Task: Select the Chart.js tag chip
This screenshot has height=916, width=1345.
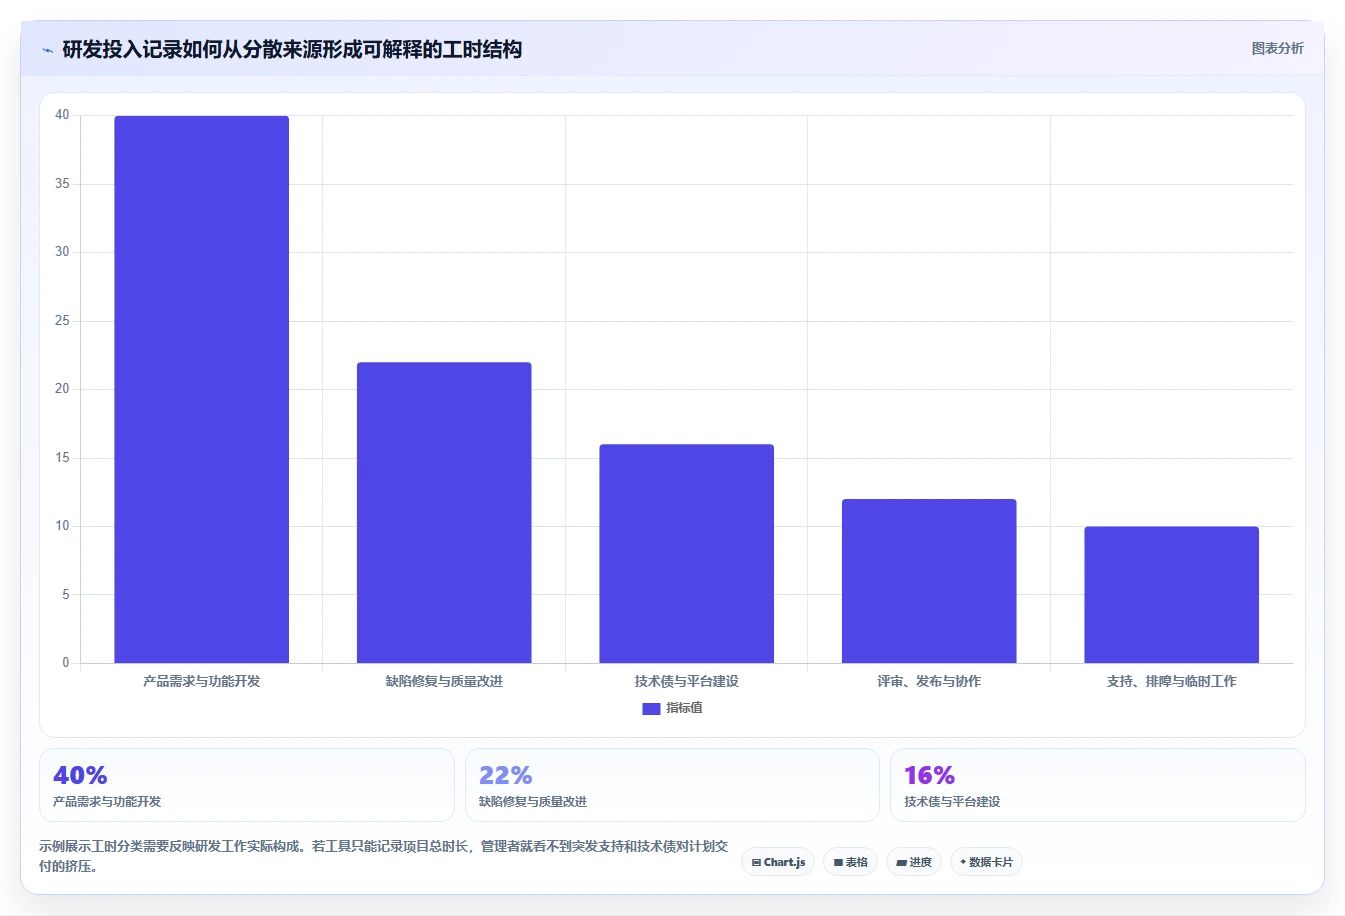Action: coord(778,862)
